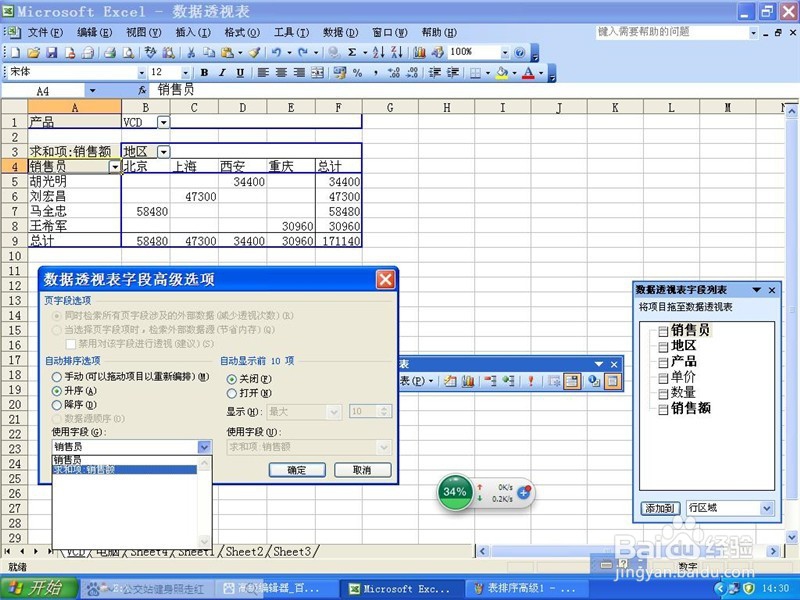800x600 pixels.
Task: Select the AutoSum Σ toolbar icon
Action: click(350, 51)
